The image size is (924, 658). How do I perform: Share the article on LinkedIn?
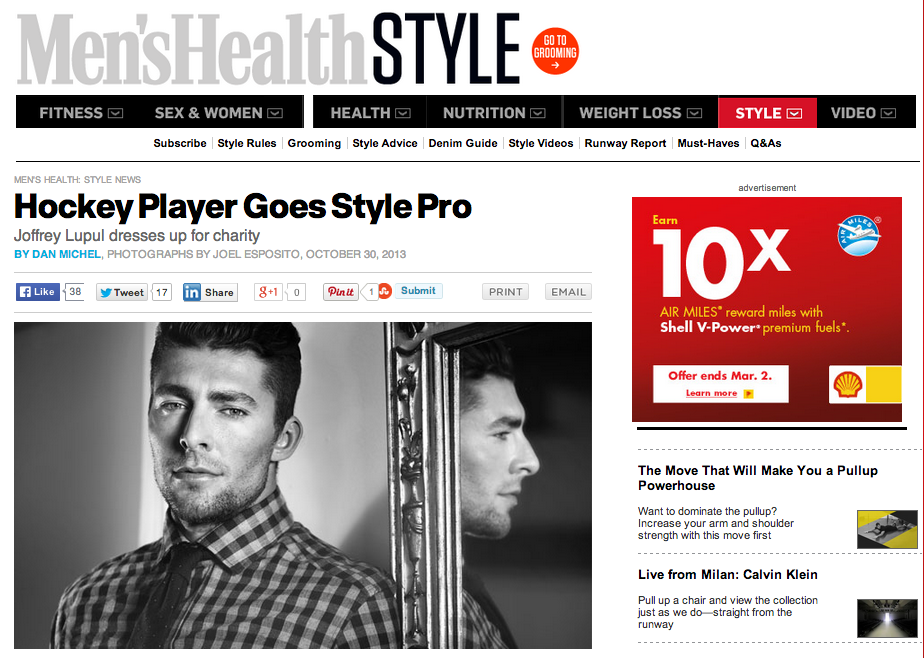point(210,292)
